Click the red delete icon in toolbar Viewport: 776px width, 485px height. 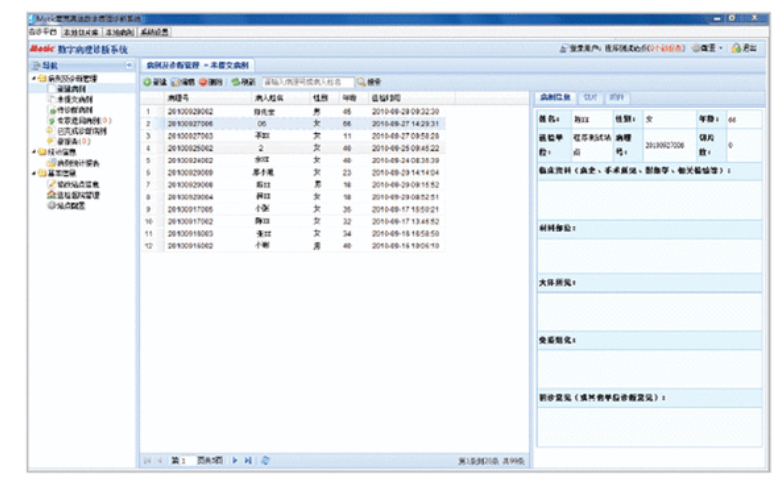203,82
